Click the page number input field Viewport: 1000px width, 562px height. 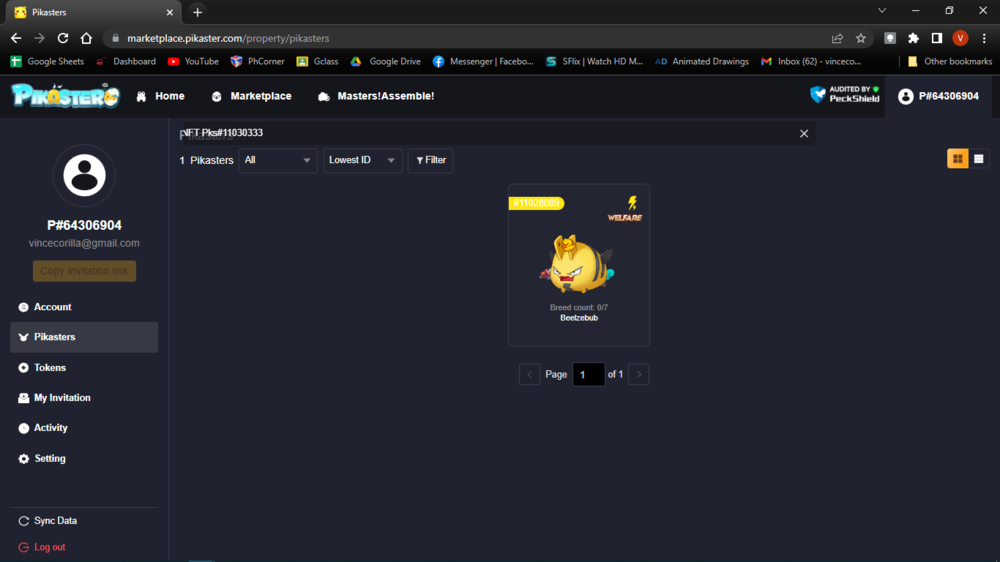[x=588, y=375]
